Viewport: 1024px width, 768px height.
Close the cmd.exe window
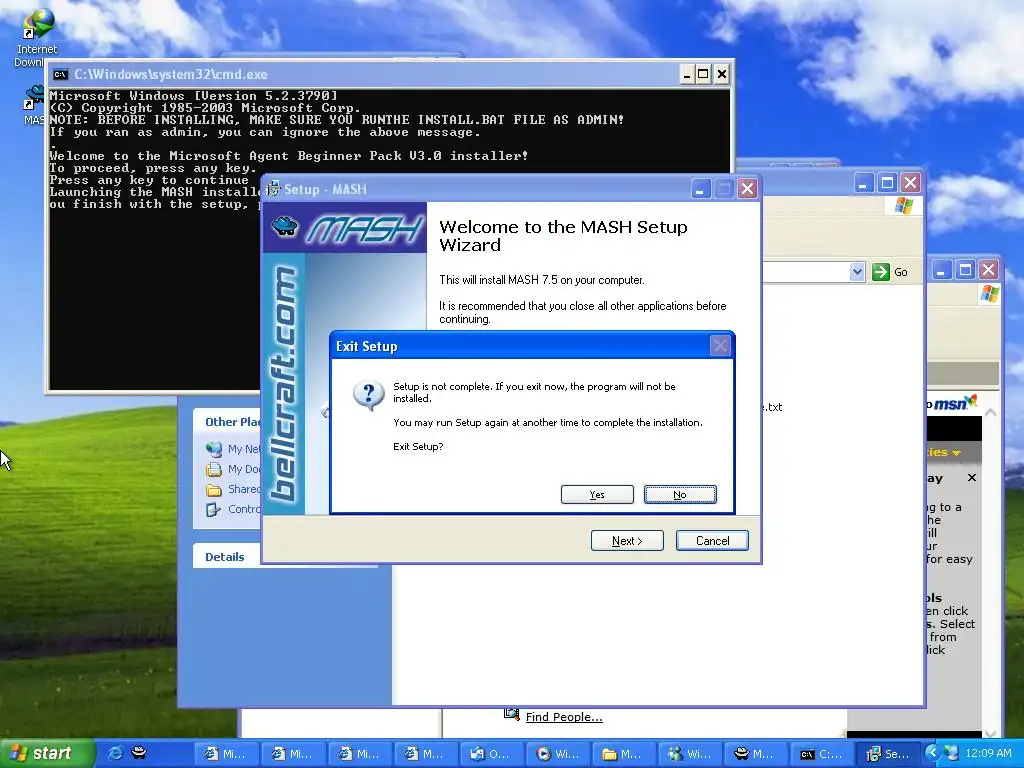click(x=722, y=74)
